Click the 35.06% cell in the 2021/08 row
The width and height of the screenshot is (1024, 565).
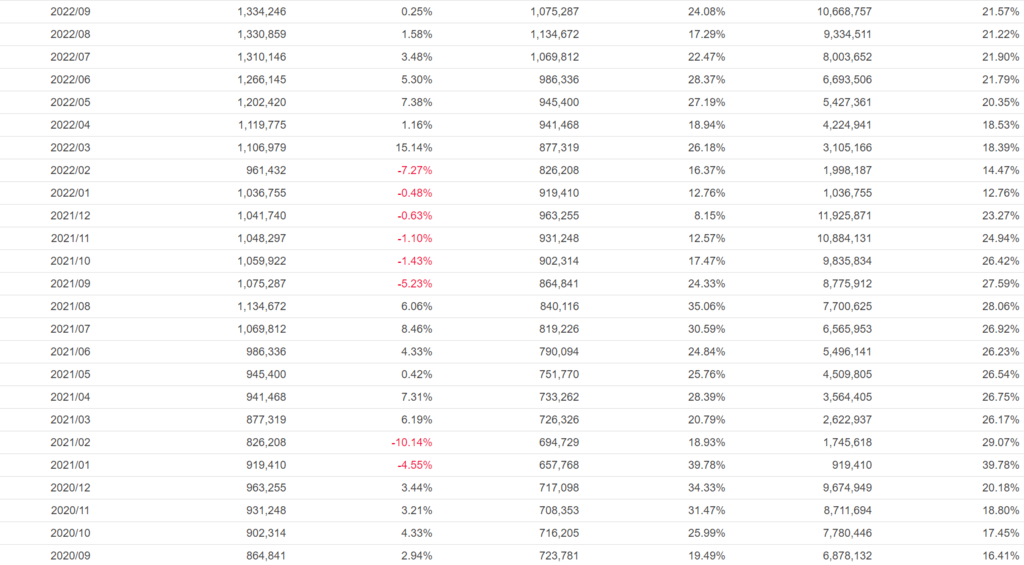[706, 307]
